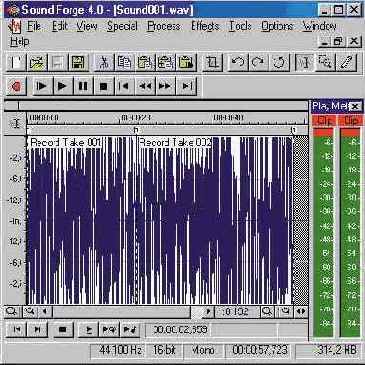Jump to end with the Go to End button
Image resolution: width=365 pixels, height=365 pixels.
click(x=187, y=86)
